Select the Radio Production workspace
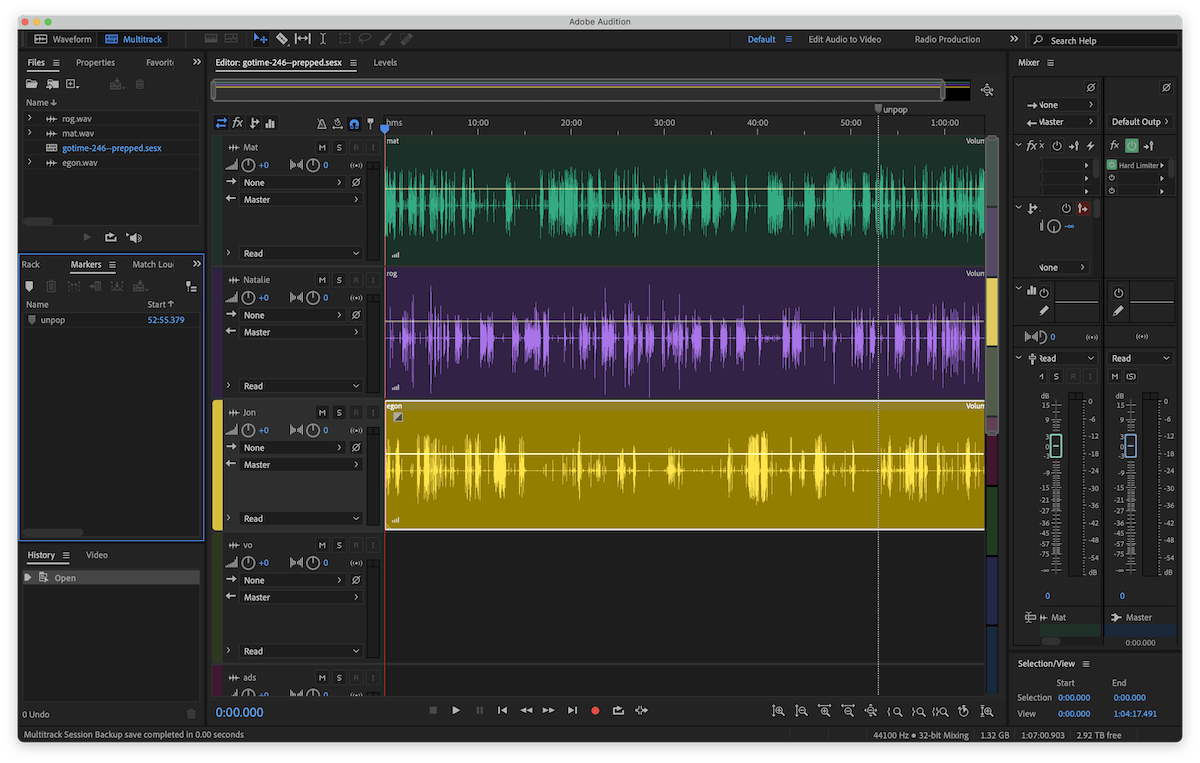Image resolution: width=1200 pixels, height=763 pixels. pos(947,39)
